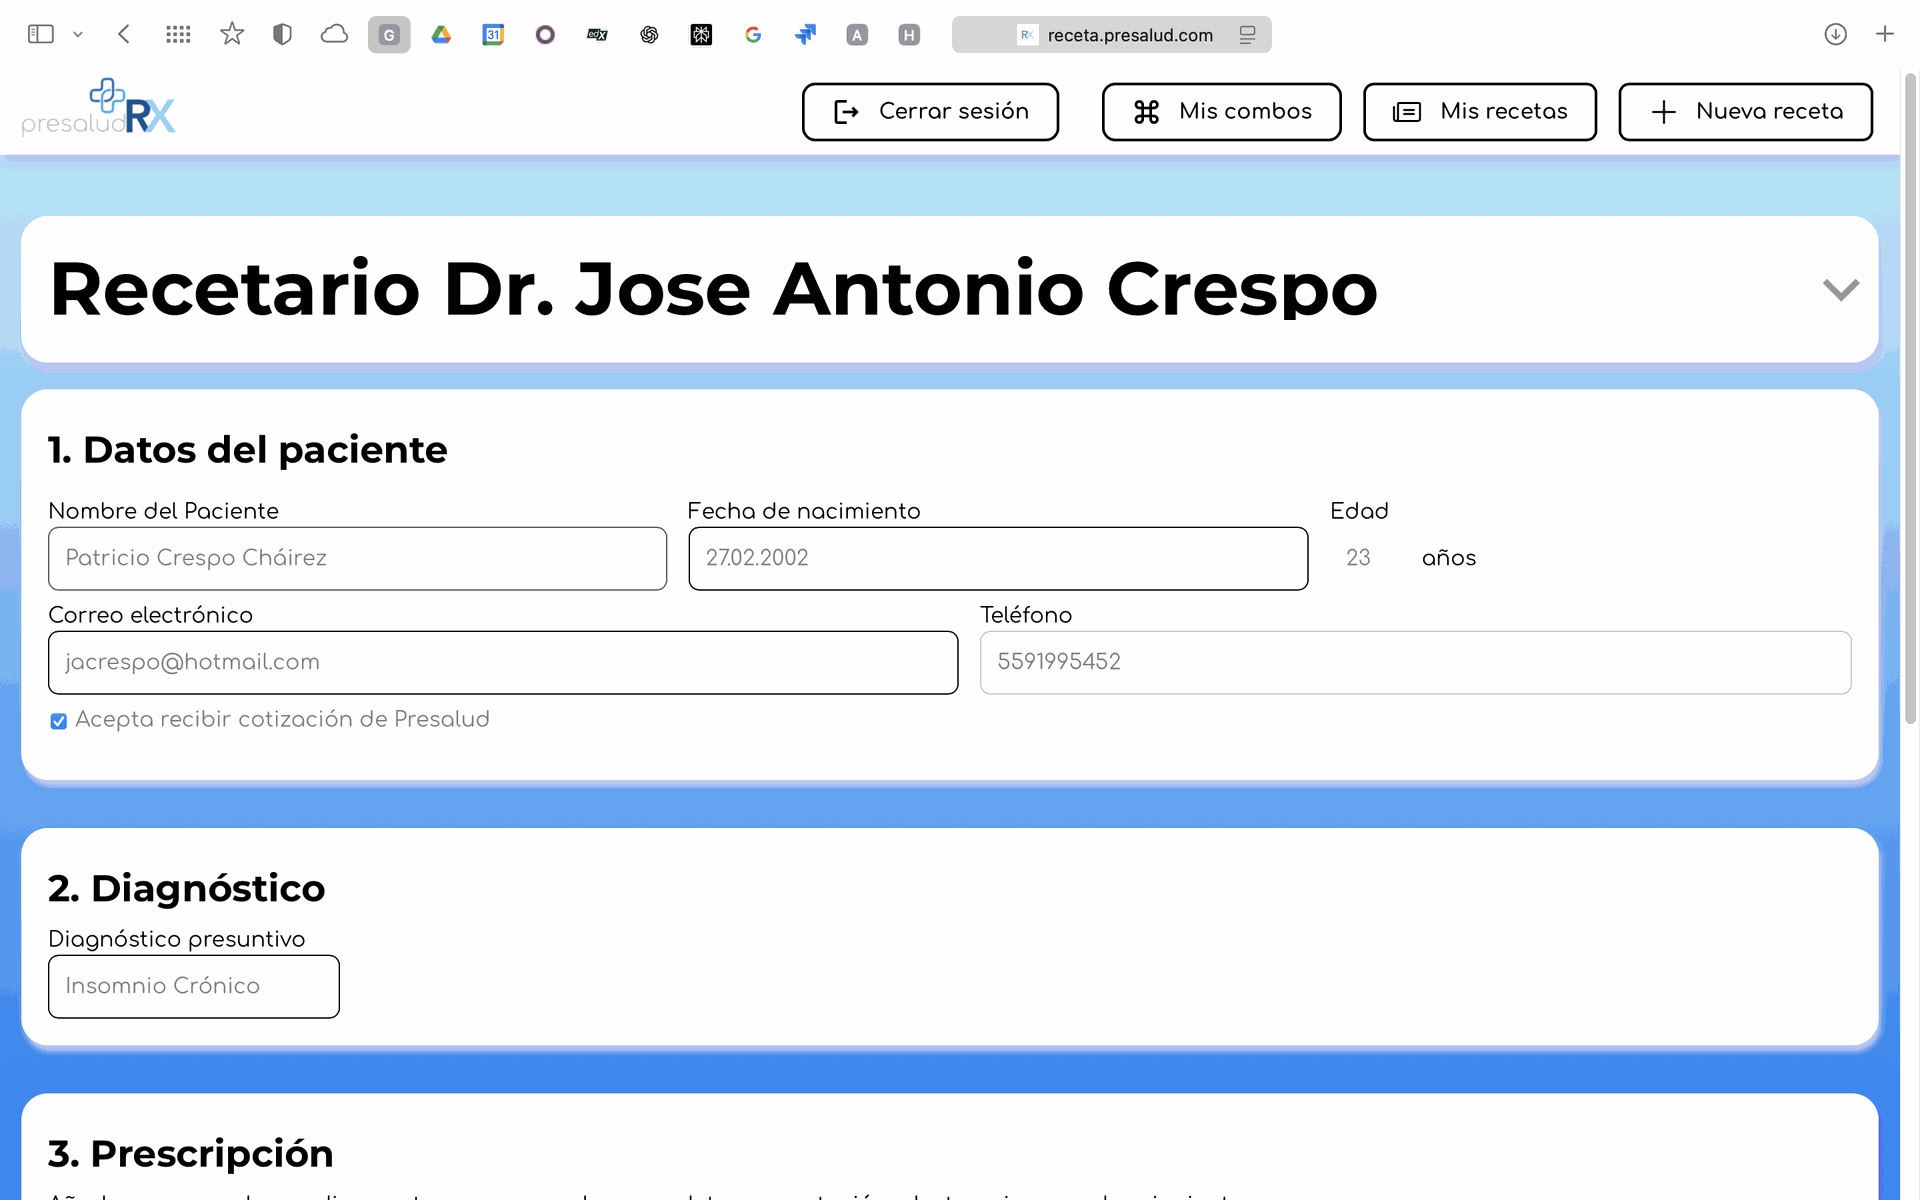Click the browser back arrow
The width and height of the screenshot is (1920, 1200).
[124, 35]
